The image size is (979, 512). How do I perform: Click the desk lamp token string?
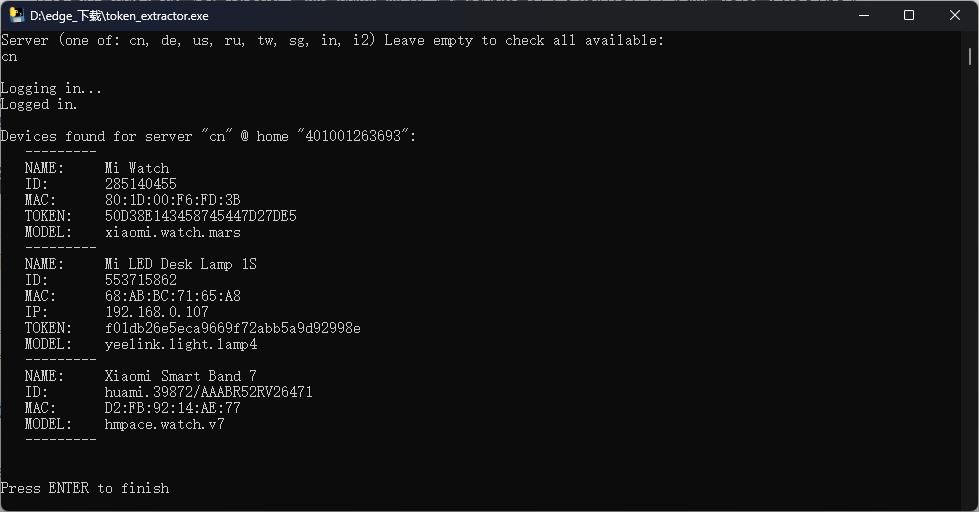(x=232, y=328)
